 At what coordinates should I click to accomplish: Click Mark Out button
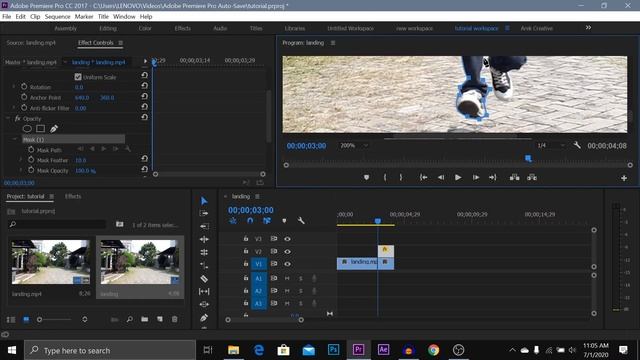coord(401,177)
